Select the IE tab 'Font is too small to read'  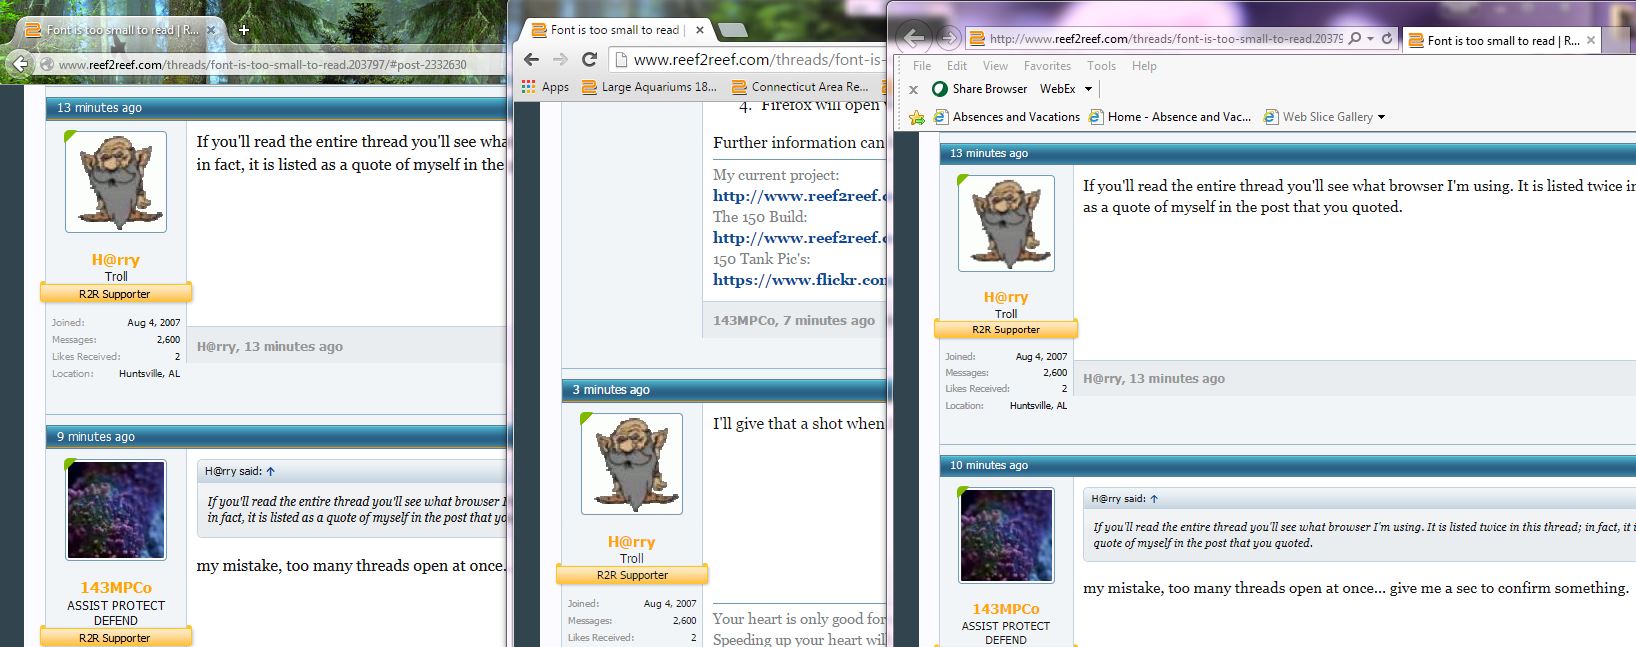pos(1502,40)
